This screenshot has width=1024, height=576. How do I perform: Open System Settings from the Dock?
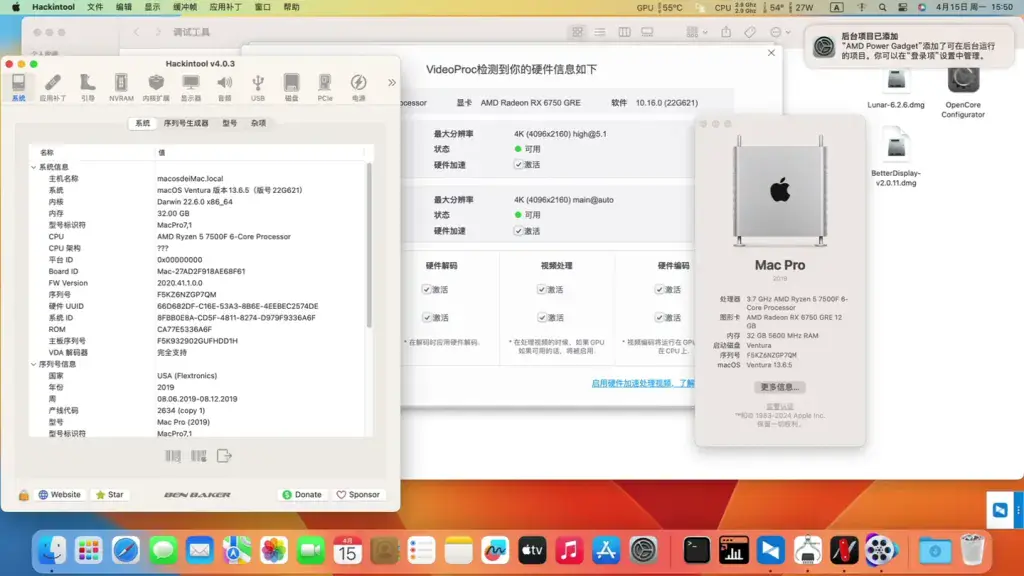643,551
